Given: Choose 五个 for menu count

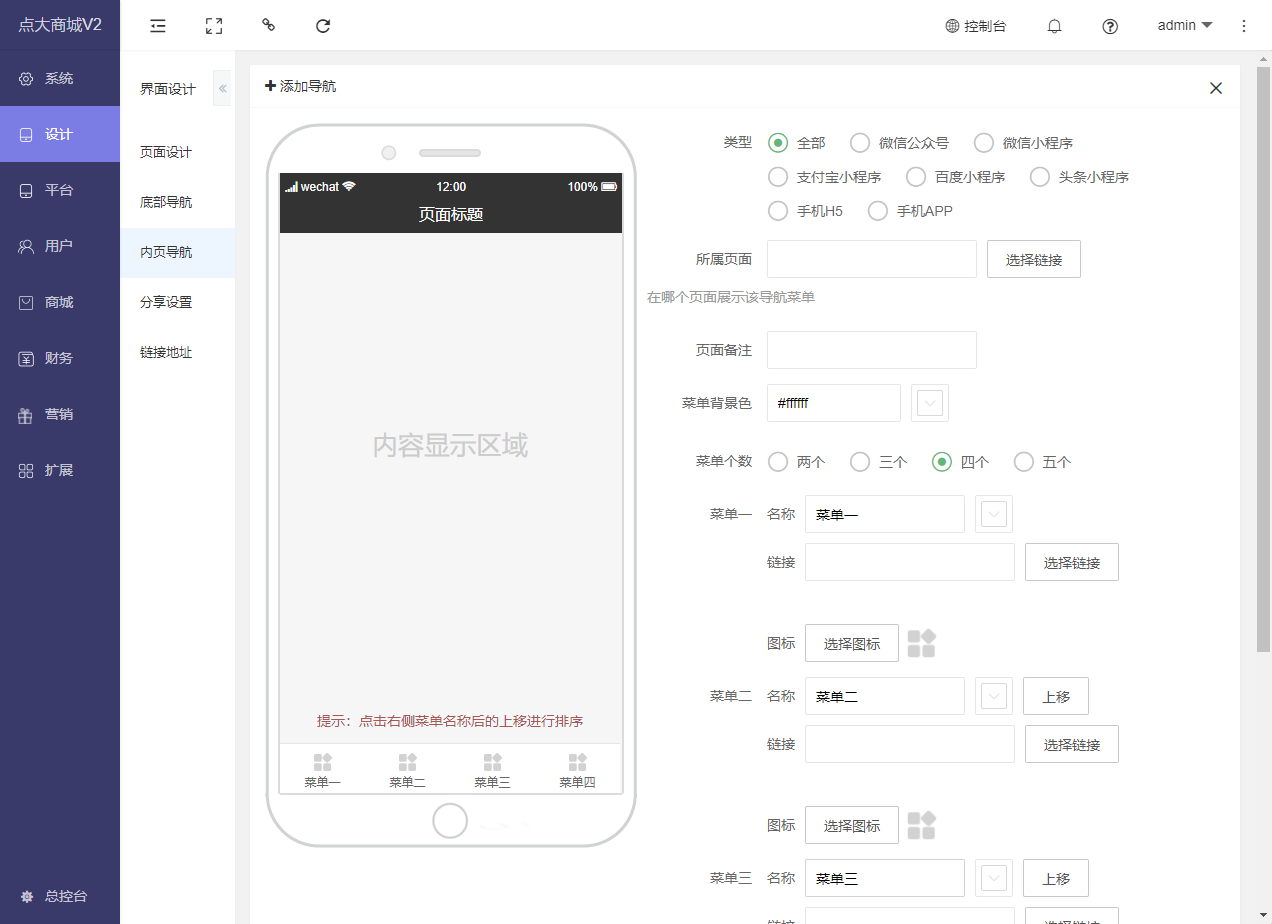Looking at the screenshot, I should [x=1024, y=462].
